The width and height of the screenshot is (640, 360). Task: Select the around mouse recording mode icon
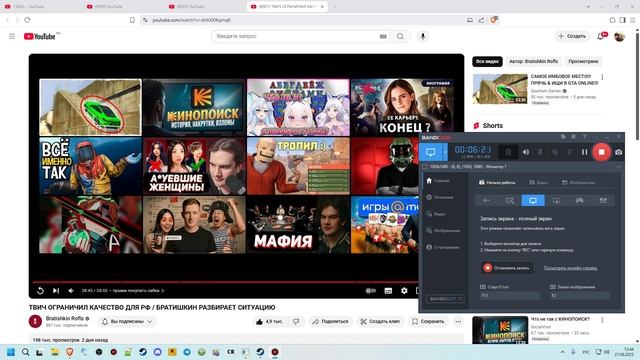coord(556,200)
